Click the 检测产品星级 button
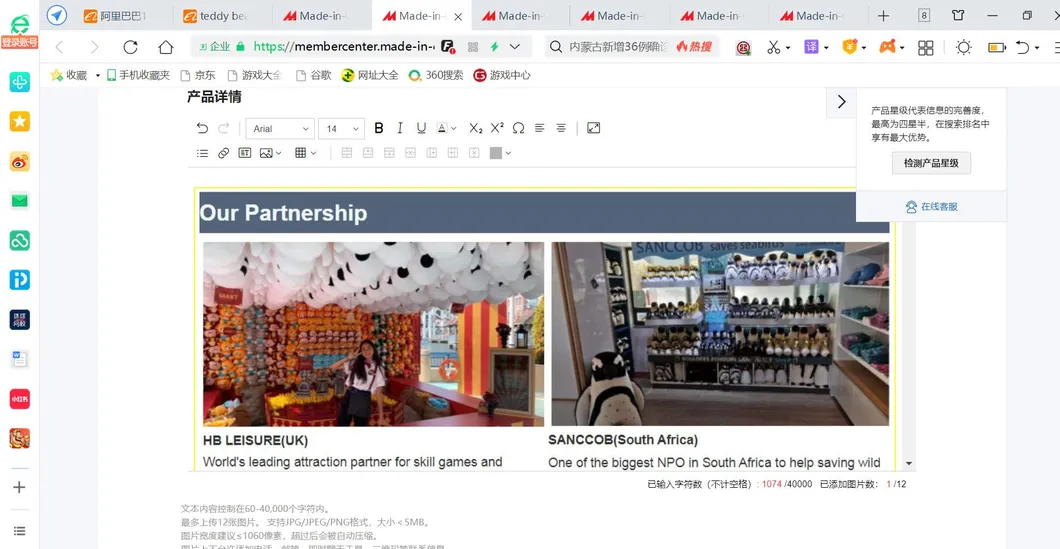 coord(931,163)
